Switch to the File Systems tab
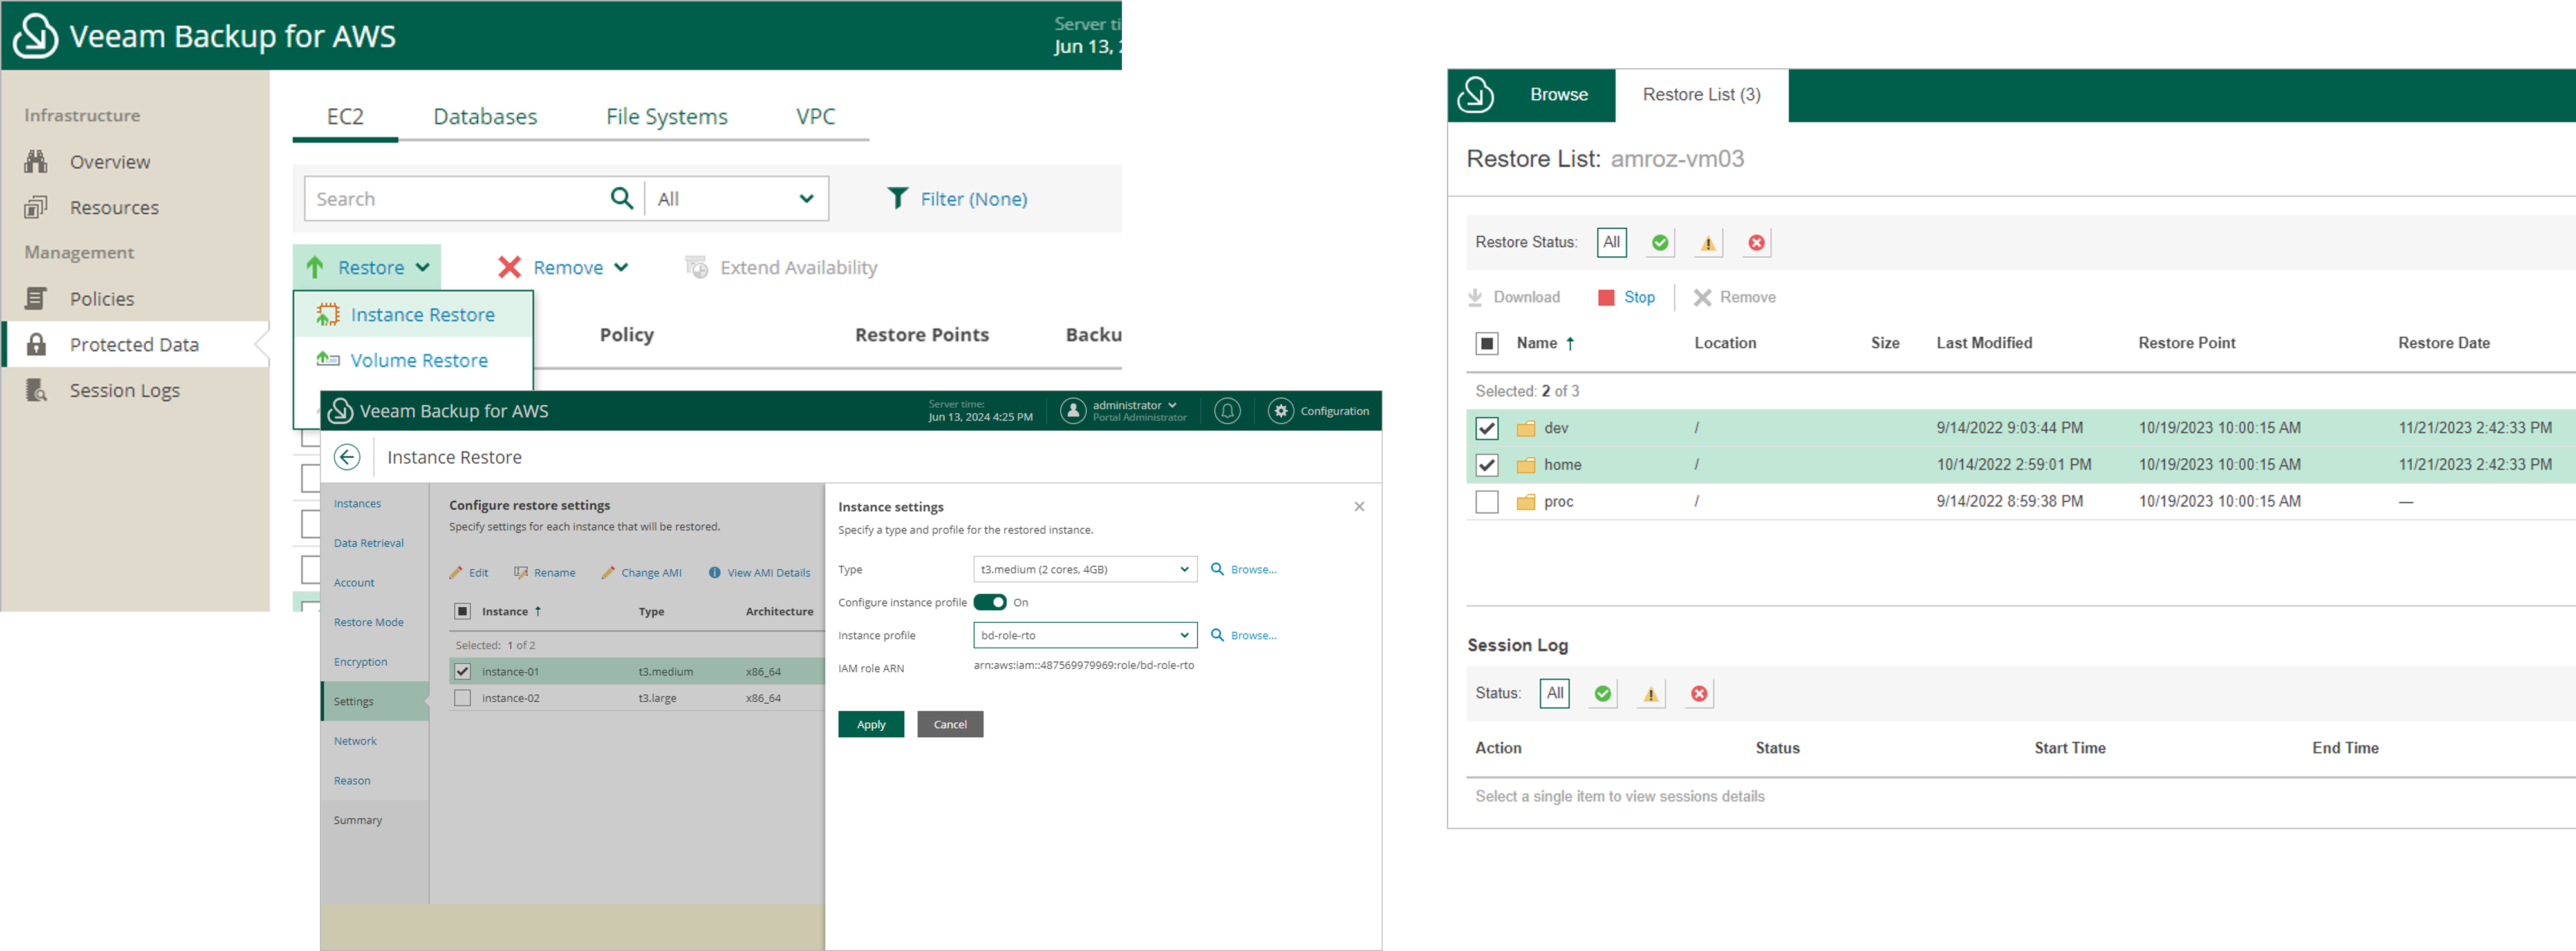This screenshot has height=951, width=2576. click(x=667, y=117)
